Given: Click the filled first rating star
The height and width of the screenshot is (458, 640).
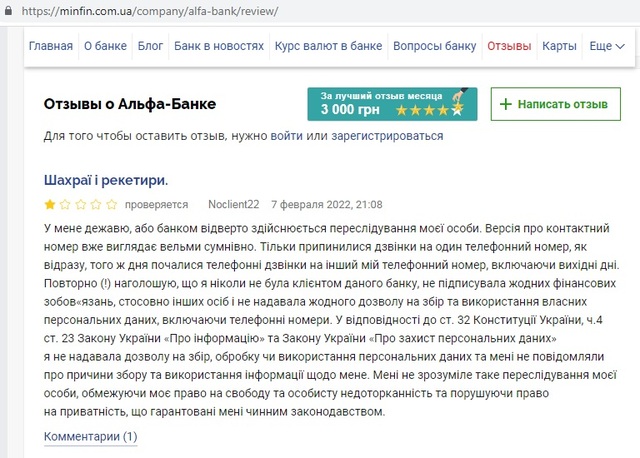Looking at the screenshot, I should coord(50,204).
